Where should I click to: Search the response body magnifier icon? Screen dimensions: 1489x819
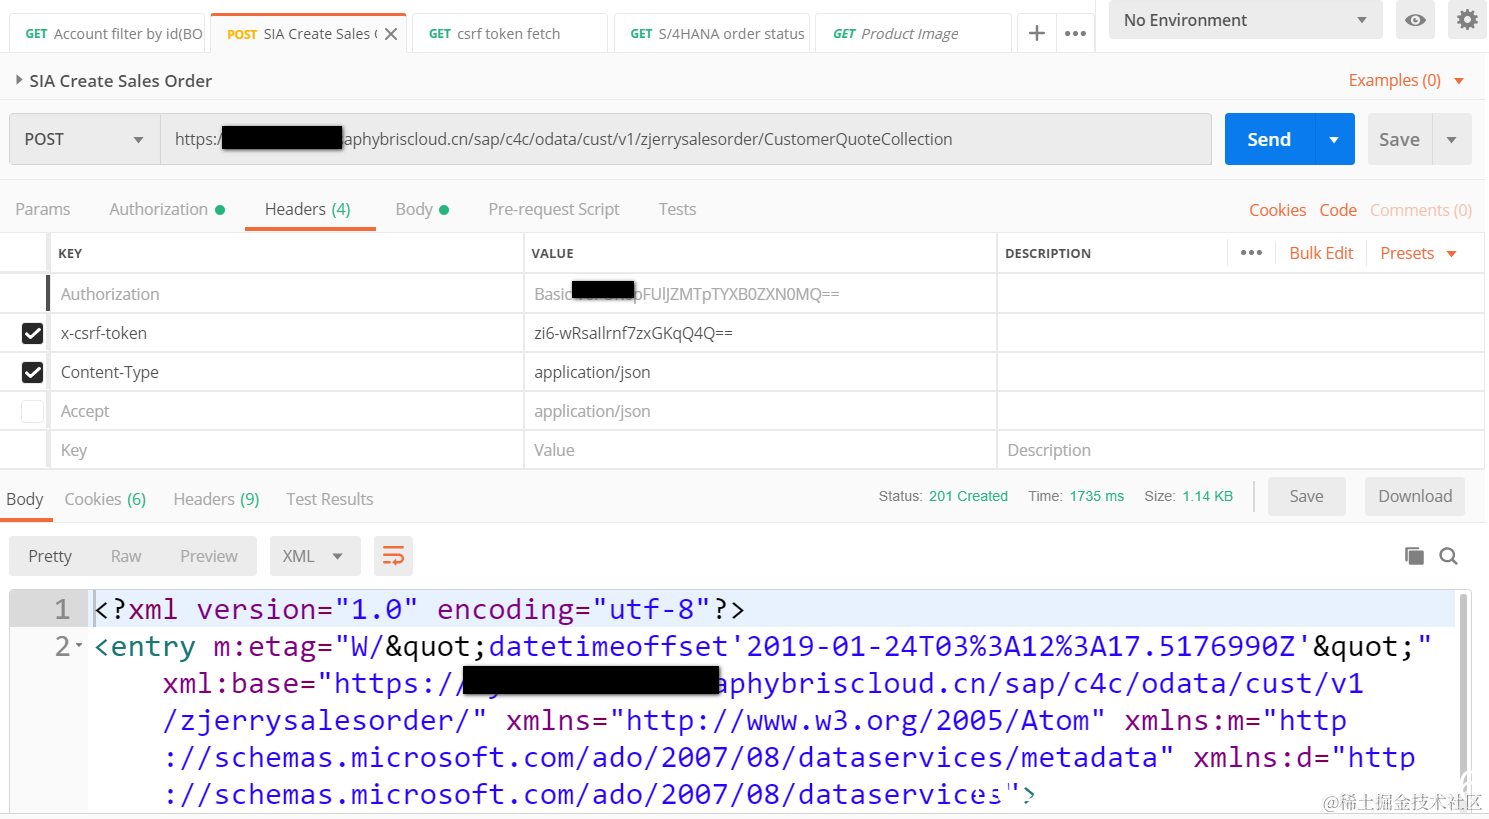pos(1448,556)
